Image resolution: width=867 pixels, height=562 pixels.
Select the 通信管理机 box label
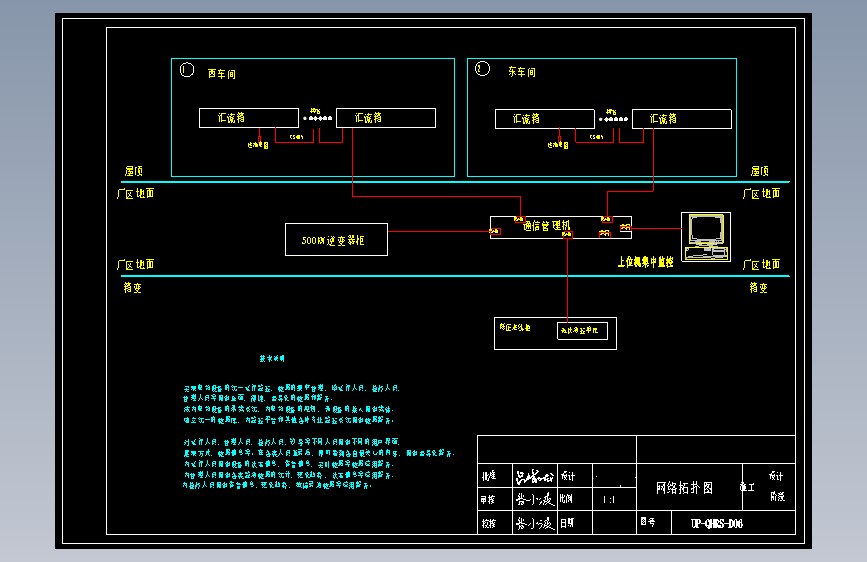pyautogui.click(x=546, y=226)
